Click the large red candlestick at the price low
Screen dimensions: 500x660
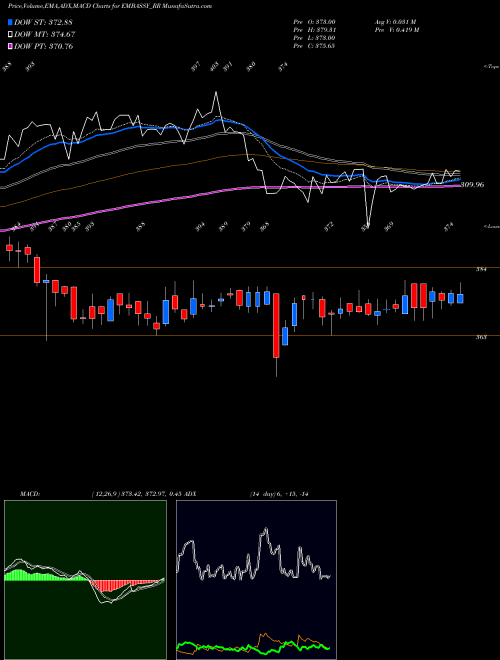click(276, 325)
